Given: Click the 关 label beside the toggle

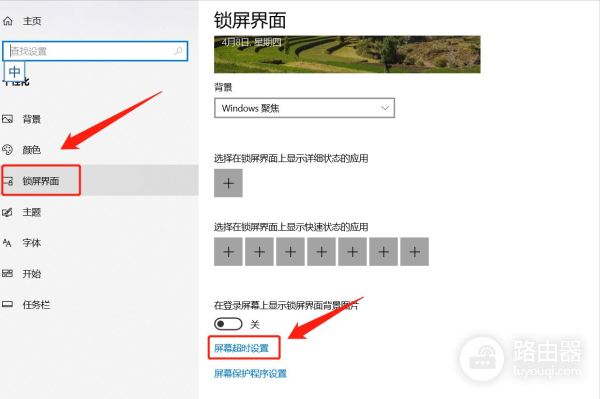Looking at the screenshot, I should (255, 324).
